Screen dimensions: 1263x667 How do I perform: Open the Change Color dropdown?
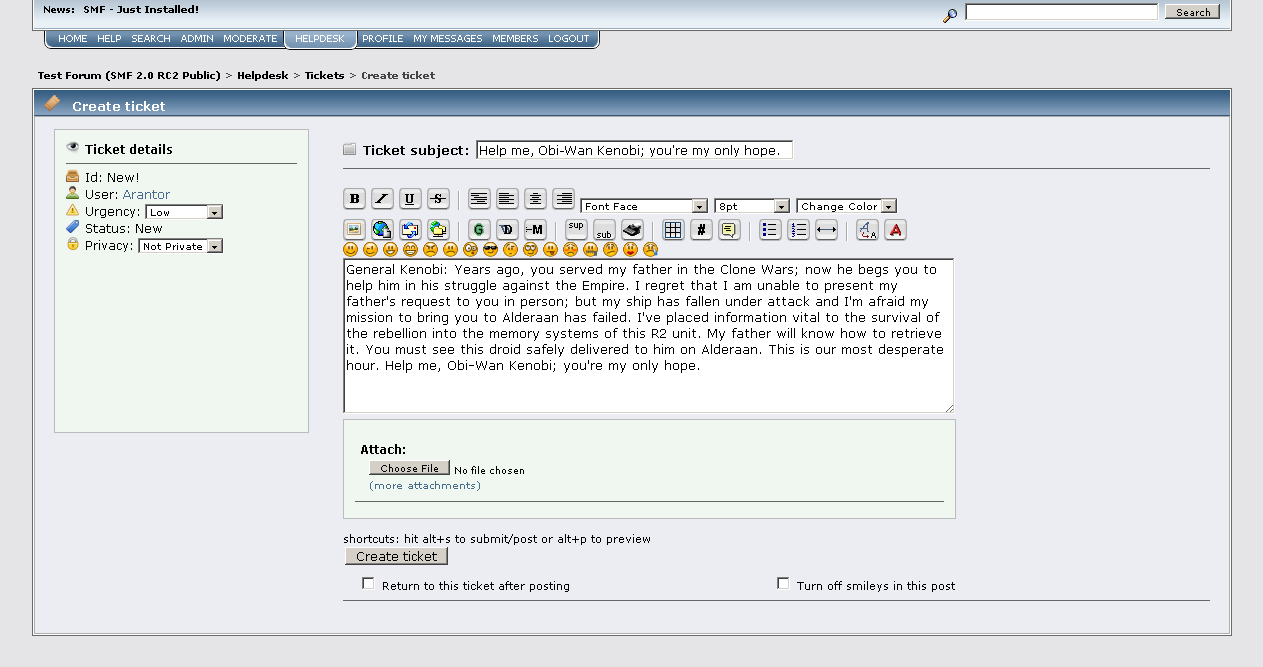(847, 206)
